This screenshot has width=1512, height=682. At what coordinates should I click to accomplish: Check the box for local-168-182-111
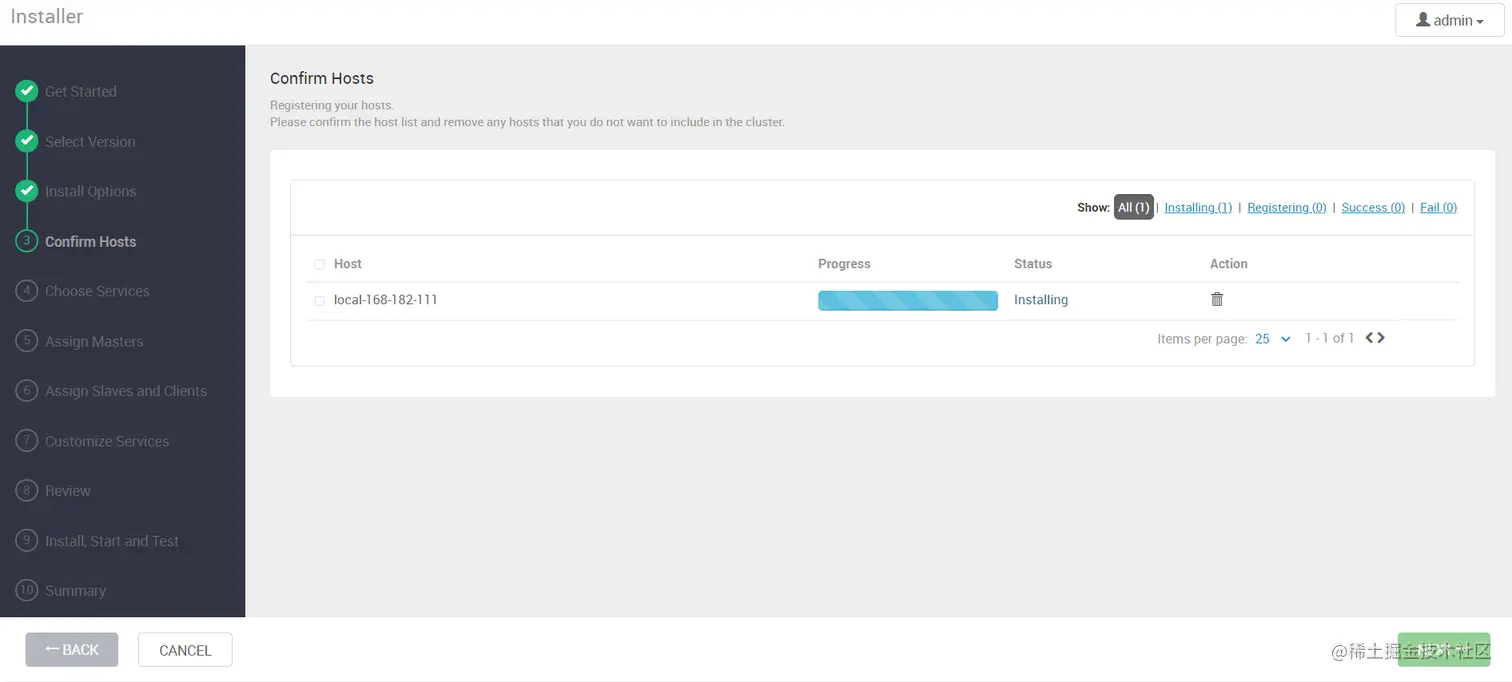click(319, 300)
